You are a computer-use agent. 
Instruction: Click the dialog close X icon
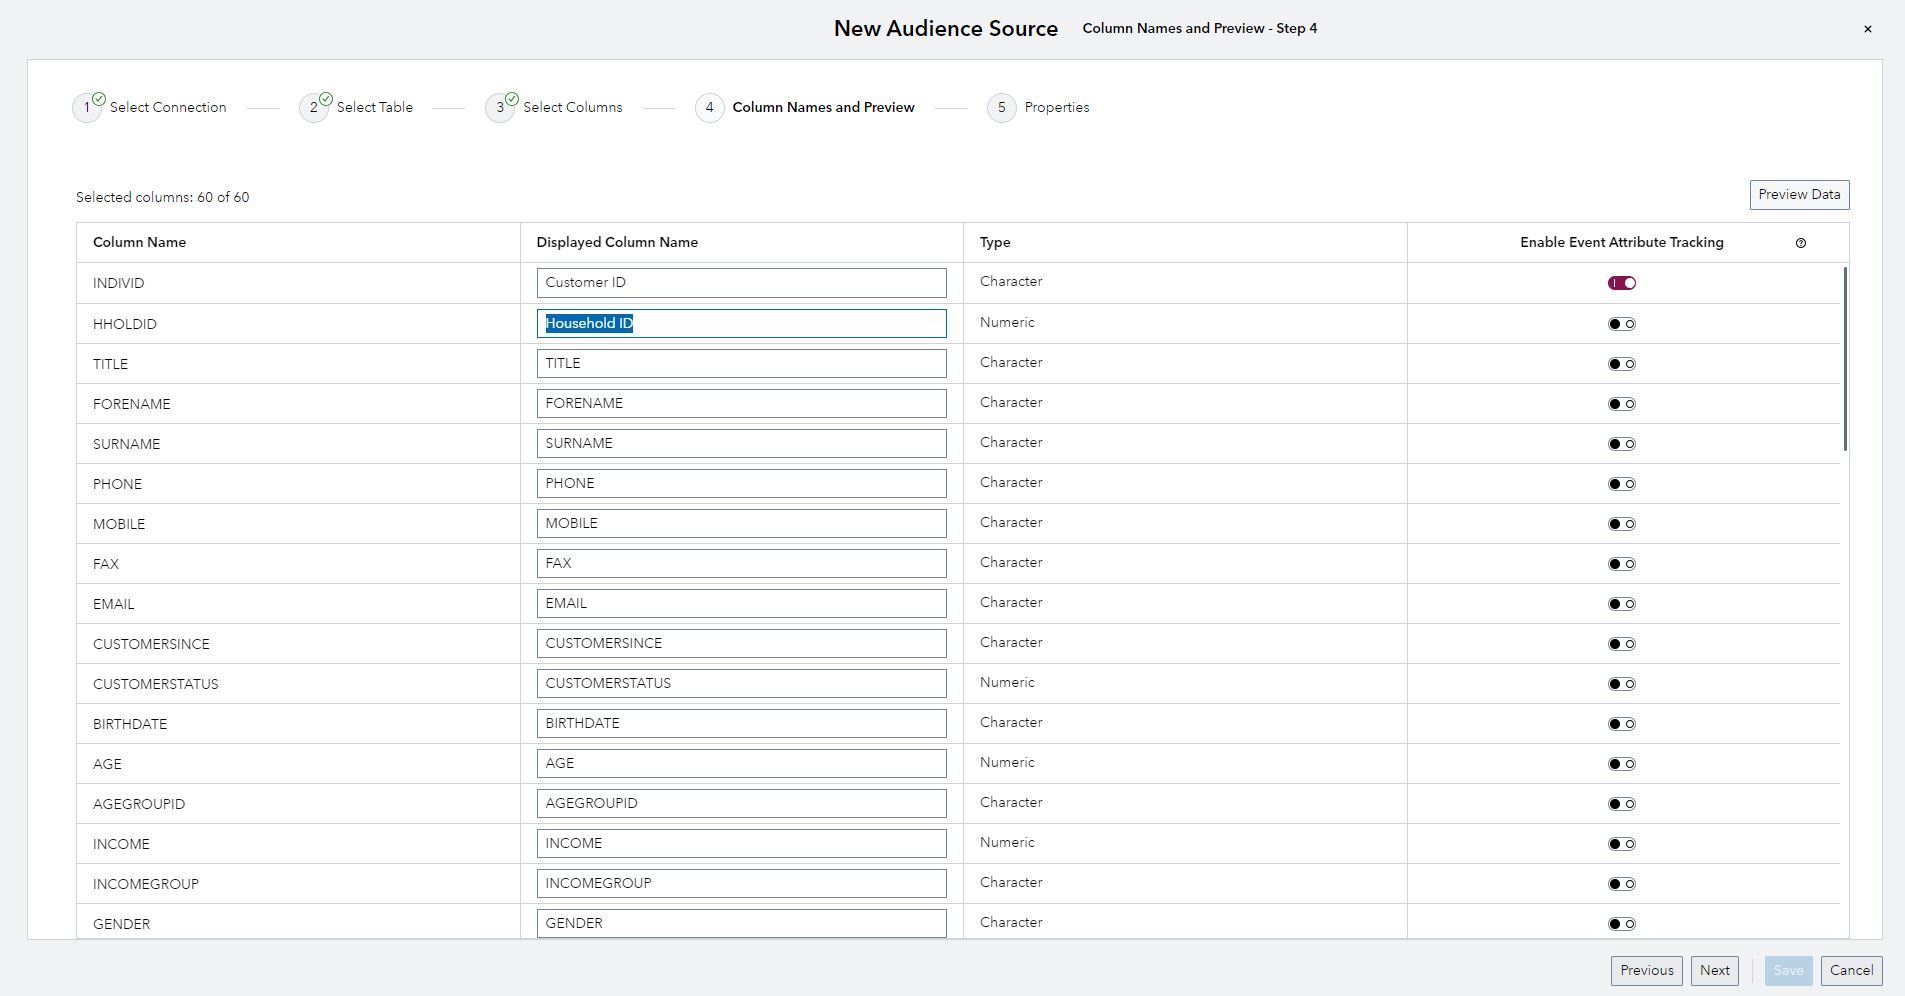click(1866, 28)
